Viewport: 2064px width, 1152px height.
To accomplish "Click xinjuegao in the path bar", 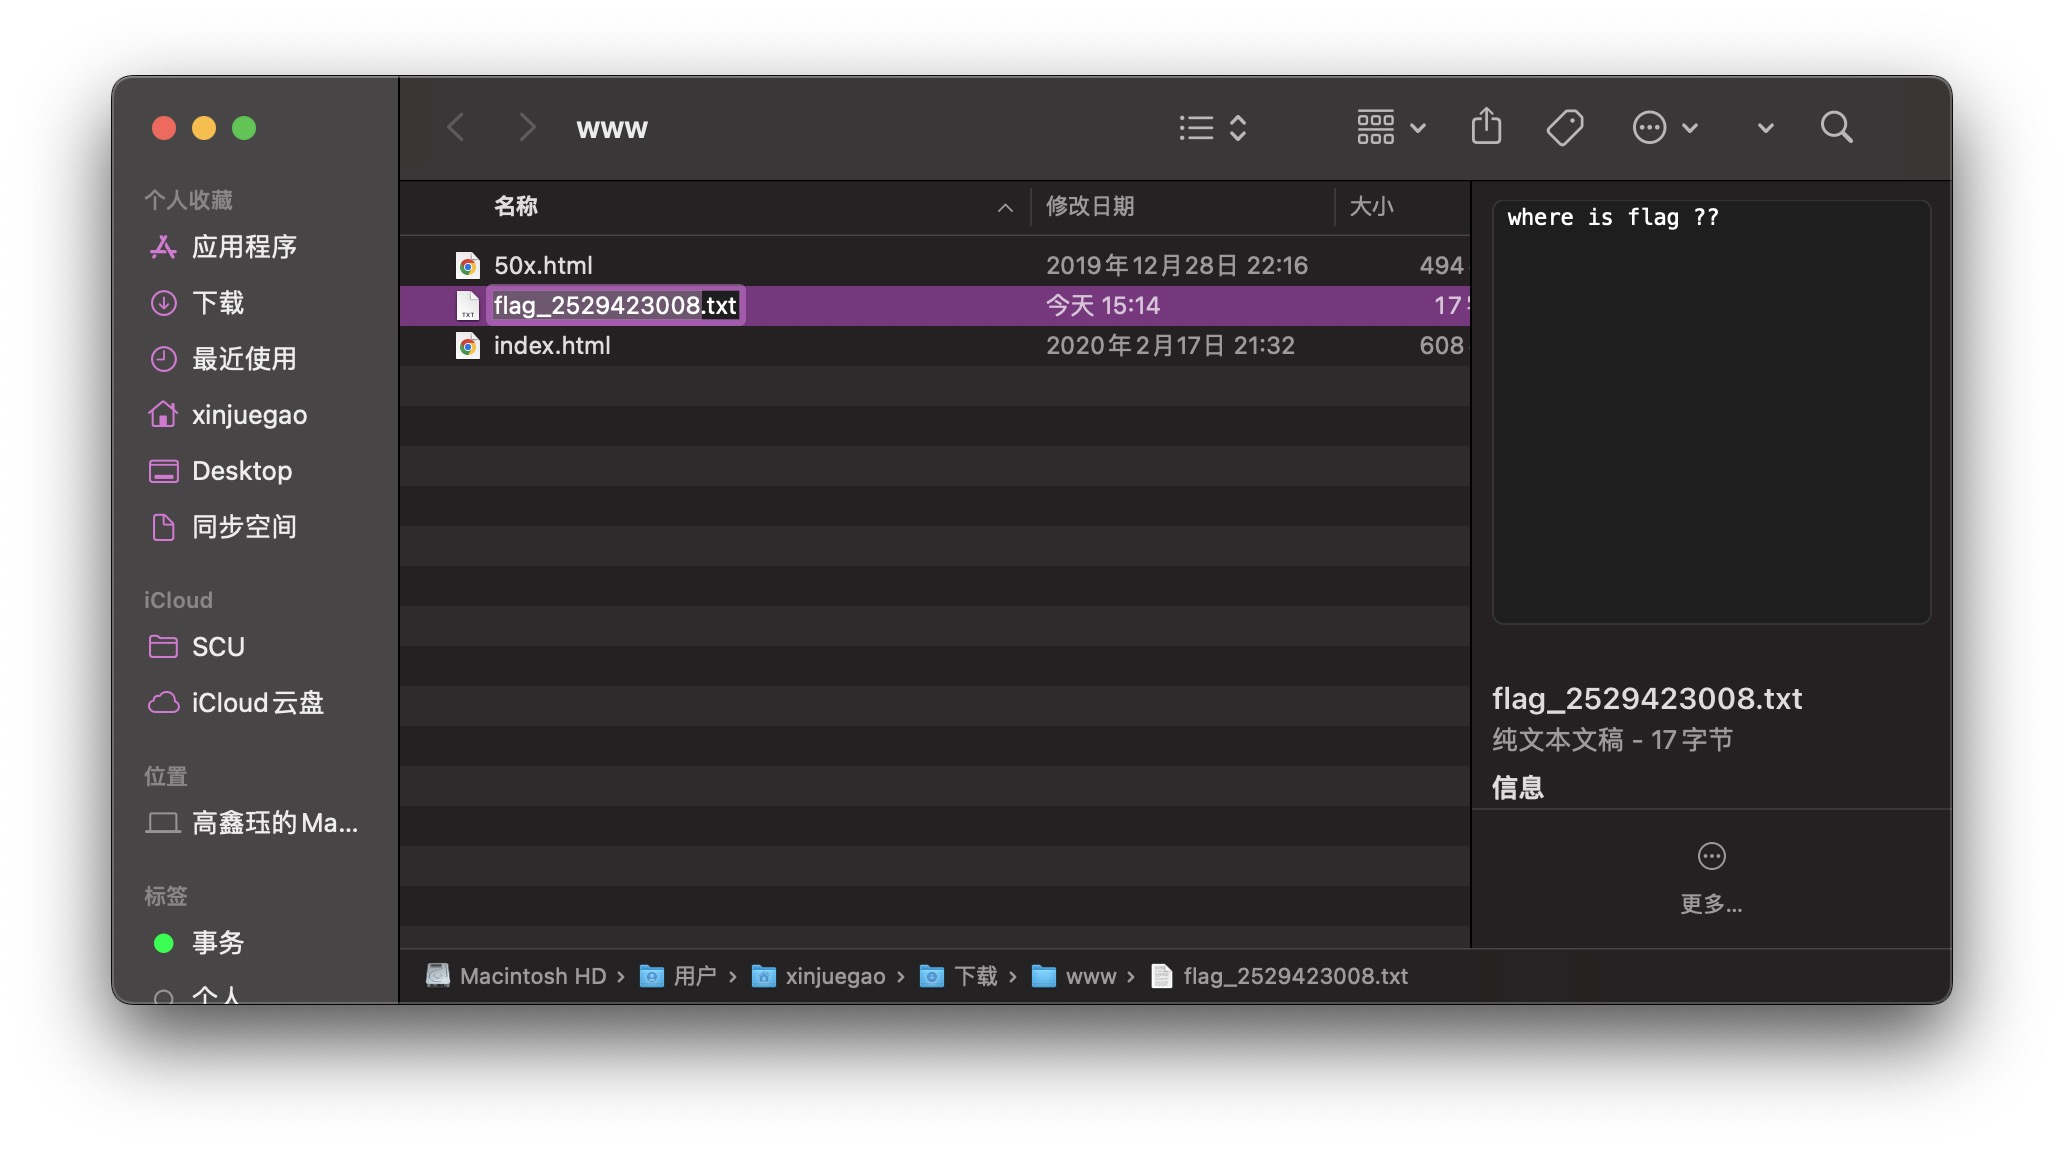I will click(x=834, y=976).
